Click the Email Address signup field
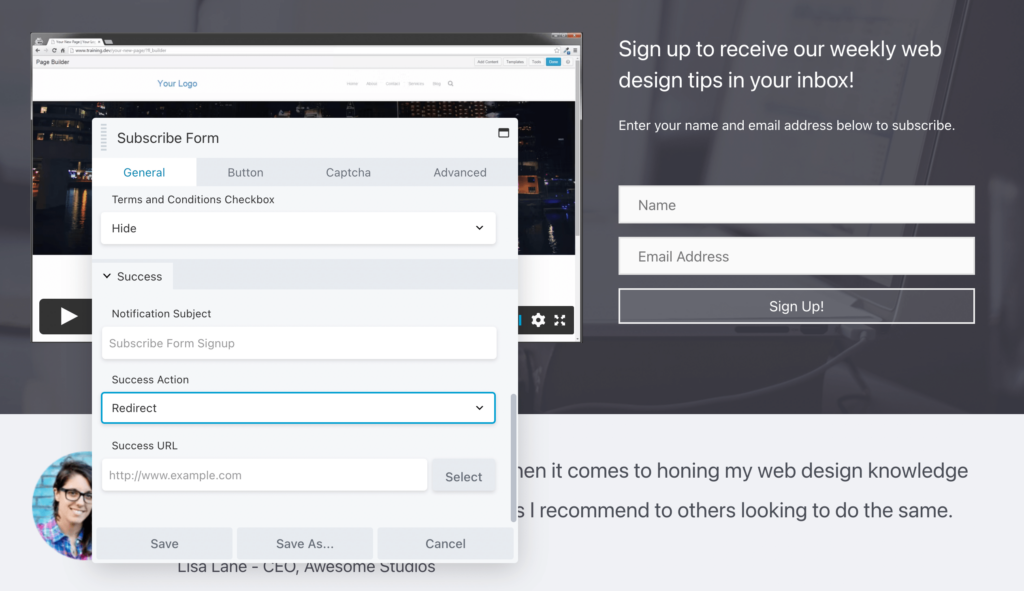Screen dimensions: 1024x591 point(796,256)
